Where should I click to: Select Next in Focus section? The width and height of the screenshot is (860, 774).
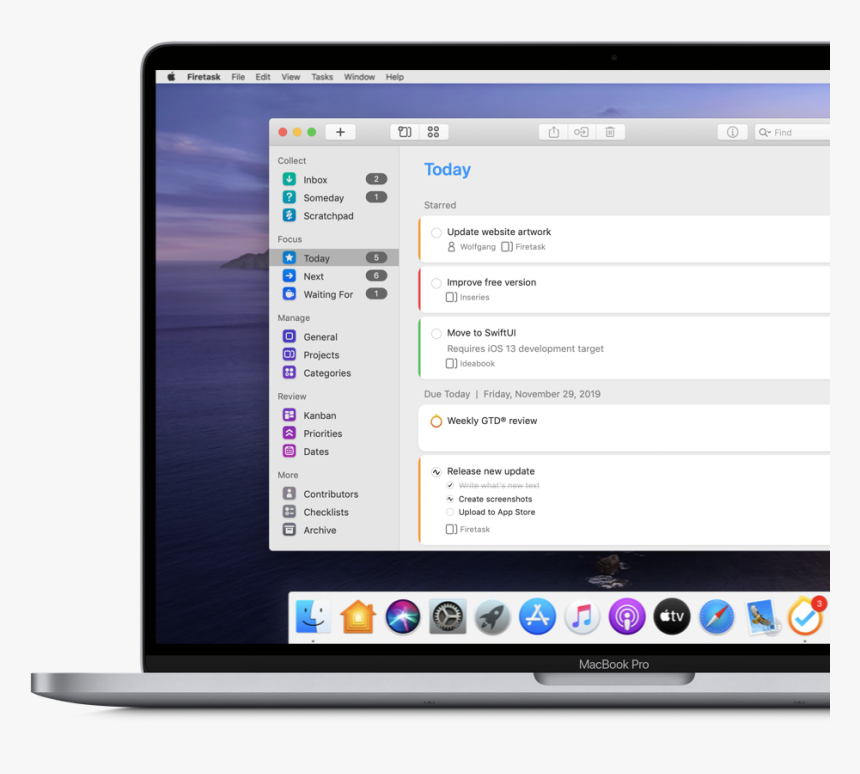pos(335,276)
